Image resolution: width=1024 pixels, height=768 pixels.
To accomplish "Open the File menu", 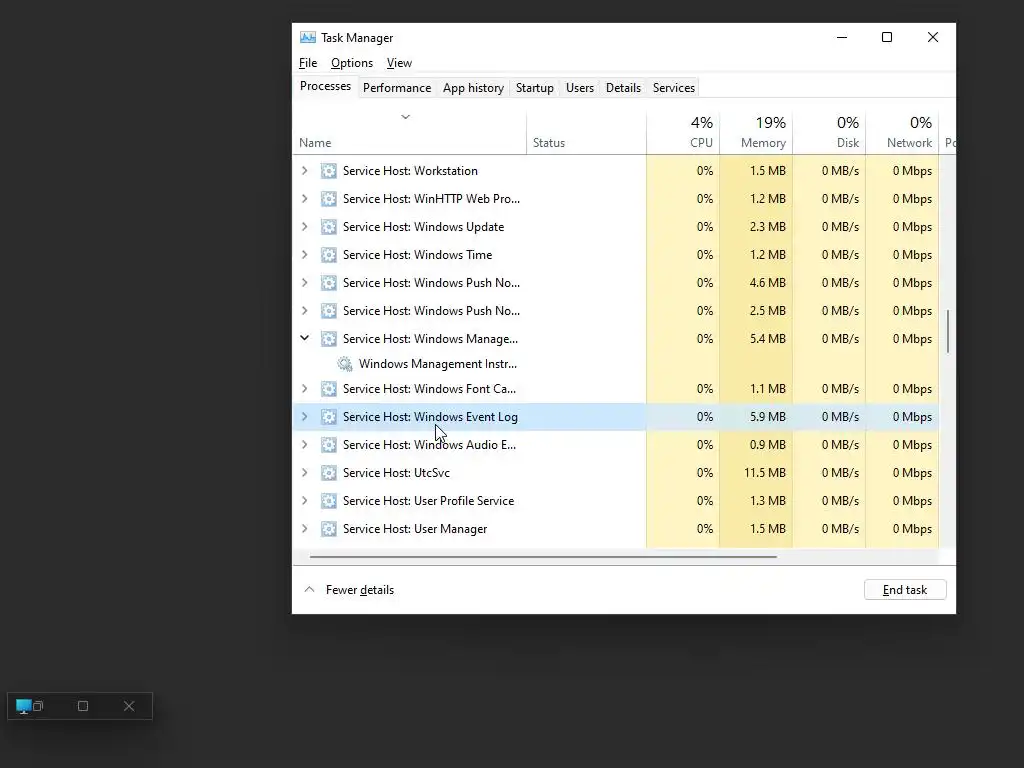I will [x=308, y=63].
